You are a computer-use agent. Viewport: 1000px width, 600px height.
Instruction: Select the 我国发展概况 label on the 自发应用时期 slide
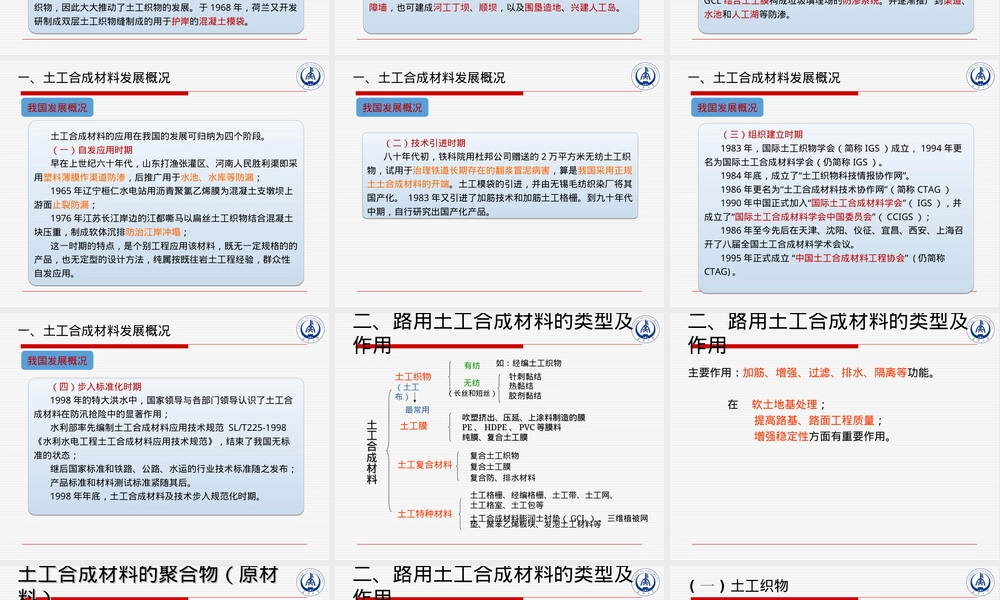point(57,108)
